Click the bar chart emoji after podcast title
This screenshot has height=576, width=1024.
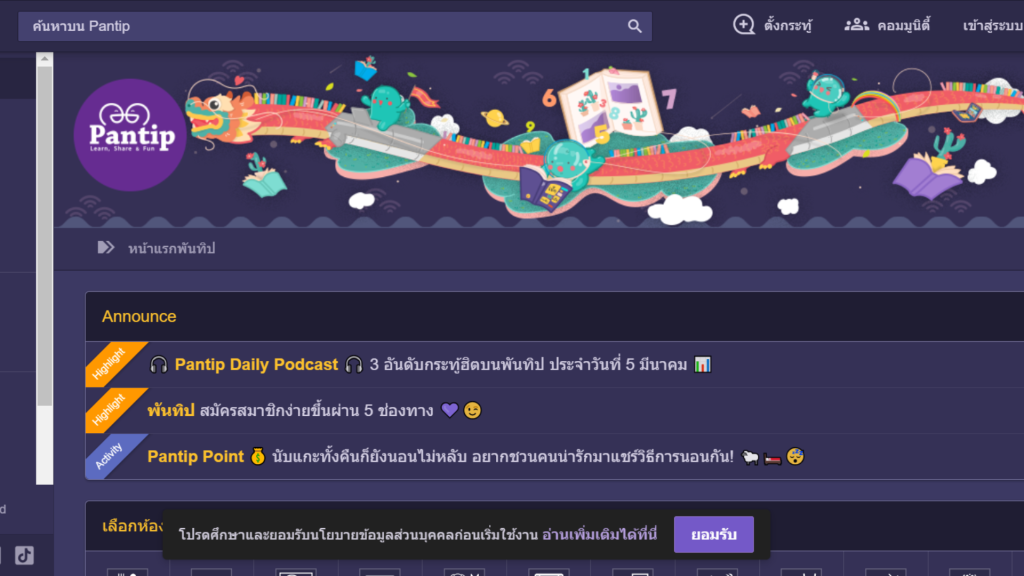(x=703, y=364)
